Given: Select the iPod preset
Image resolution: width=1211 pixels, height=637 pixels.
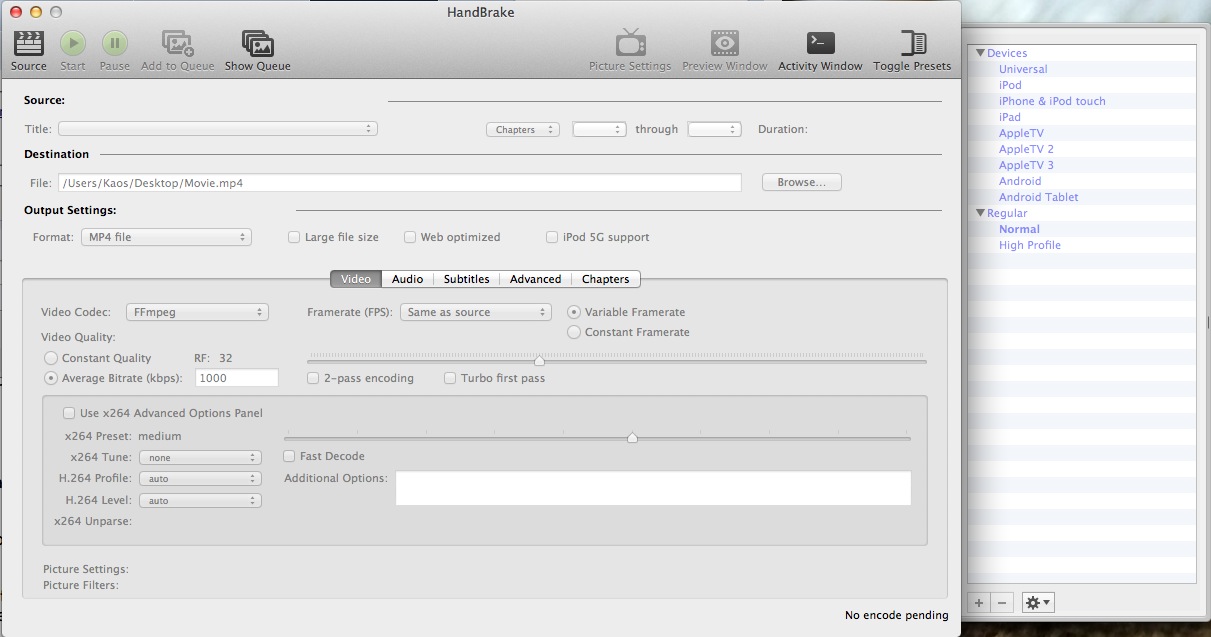Looking at the screenshot, I should tap(1010, 85).
